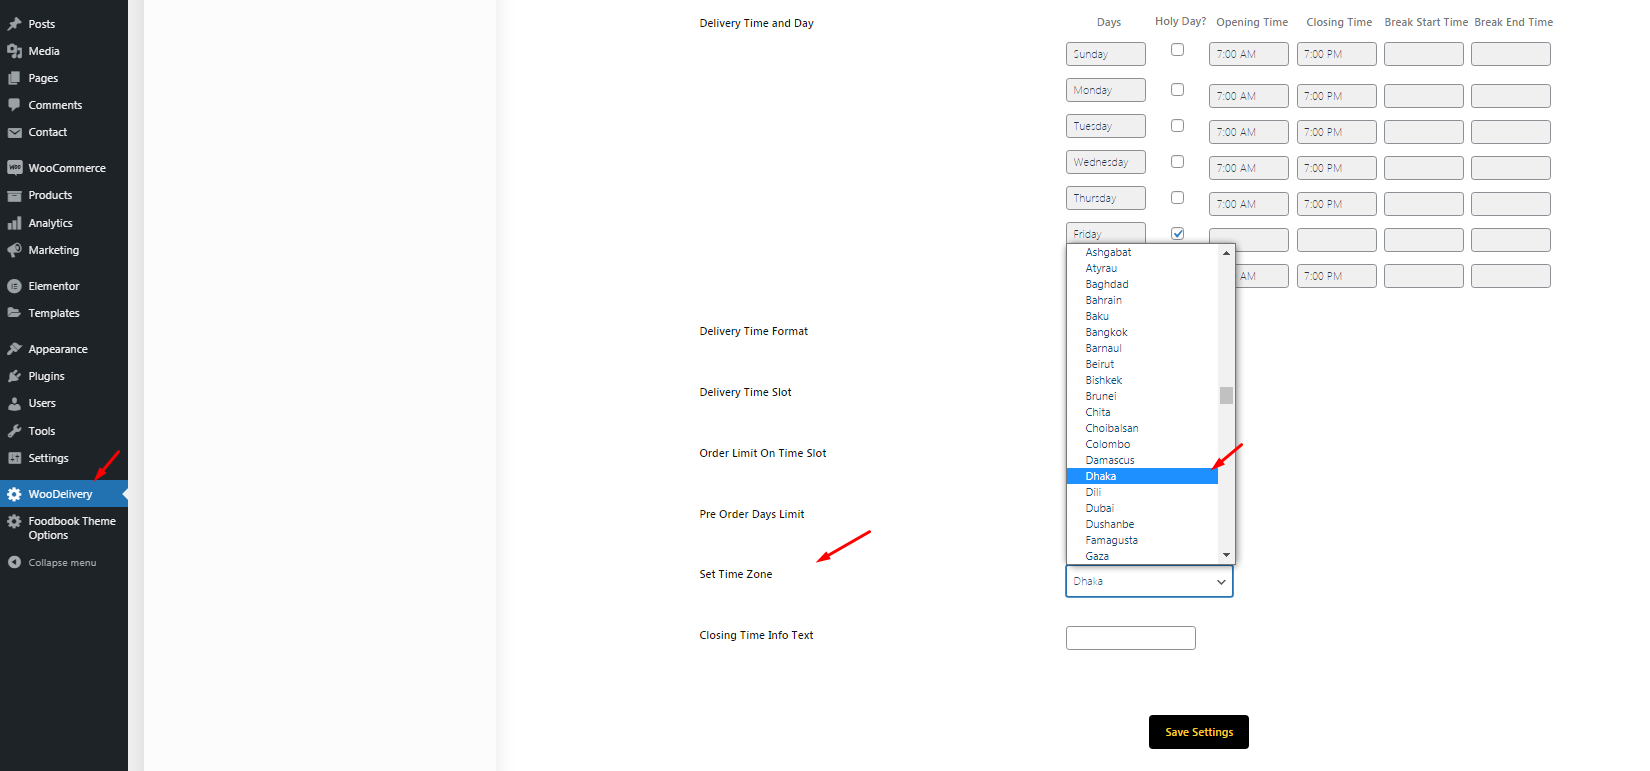Click the Save Settings button

pos(1198,732)
